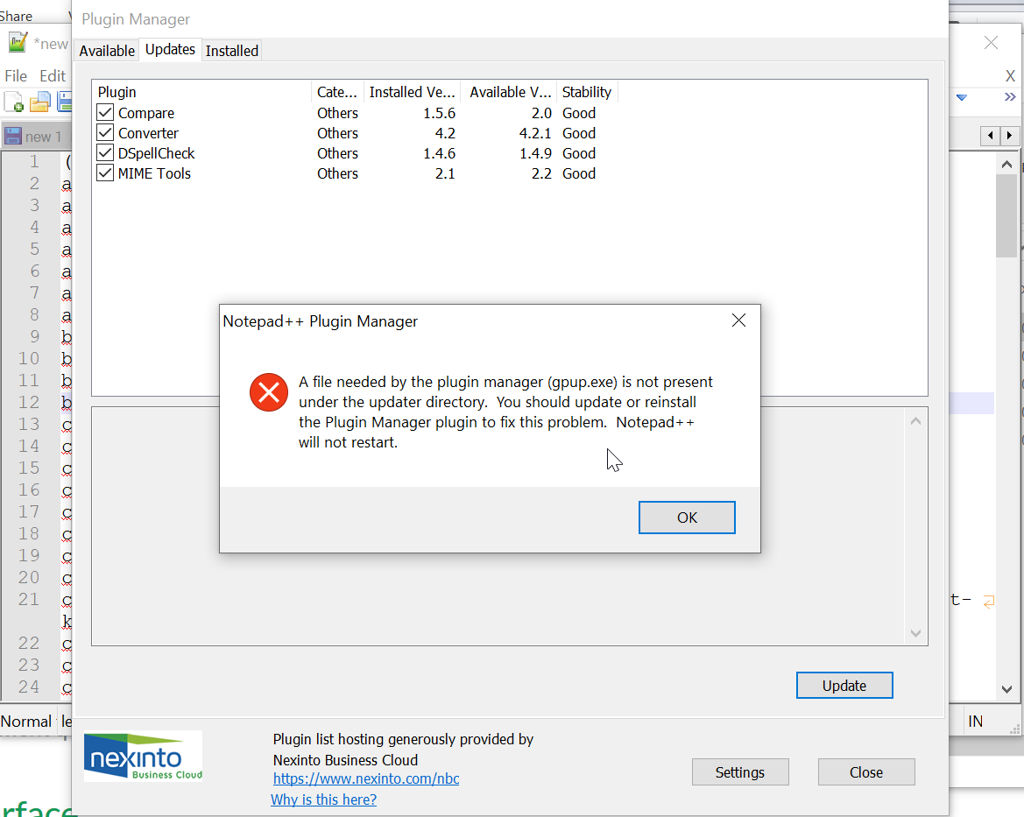The width and height of the screenshot is (1024, 817).
Task: Select the Converter plugin row name
Action: pos(148,133)
